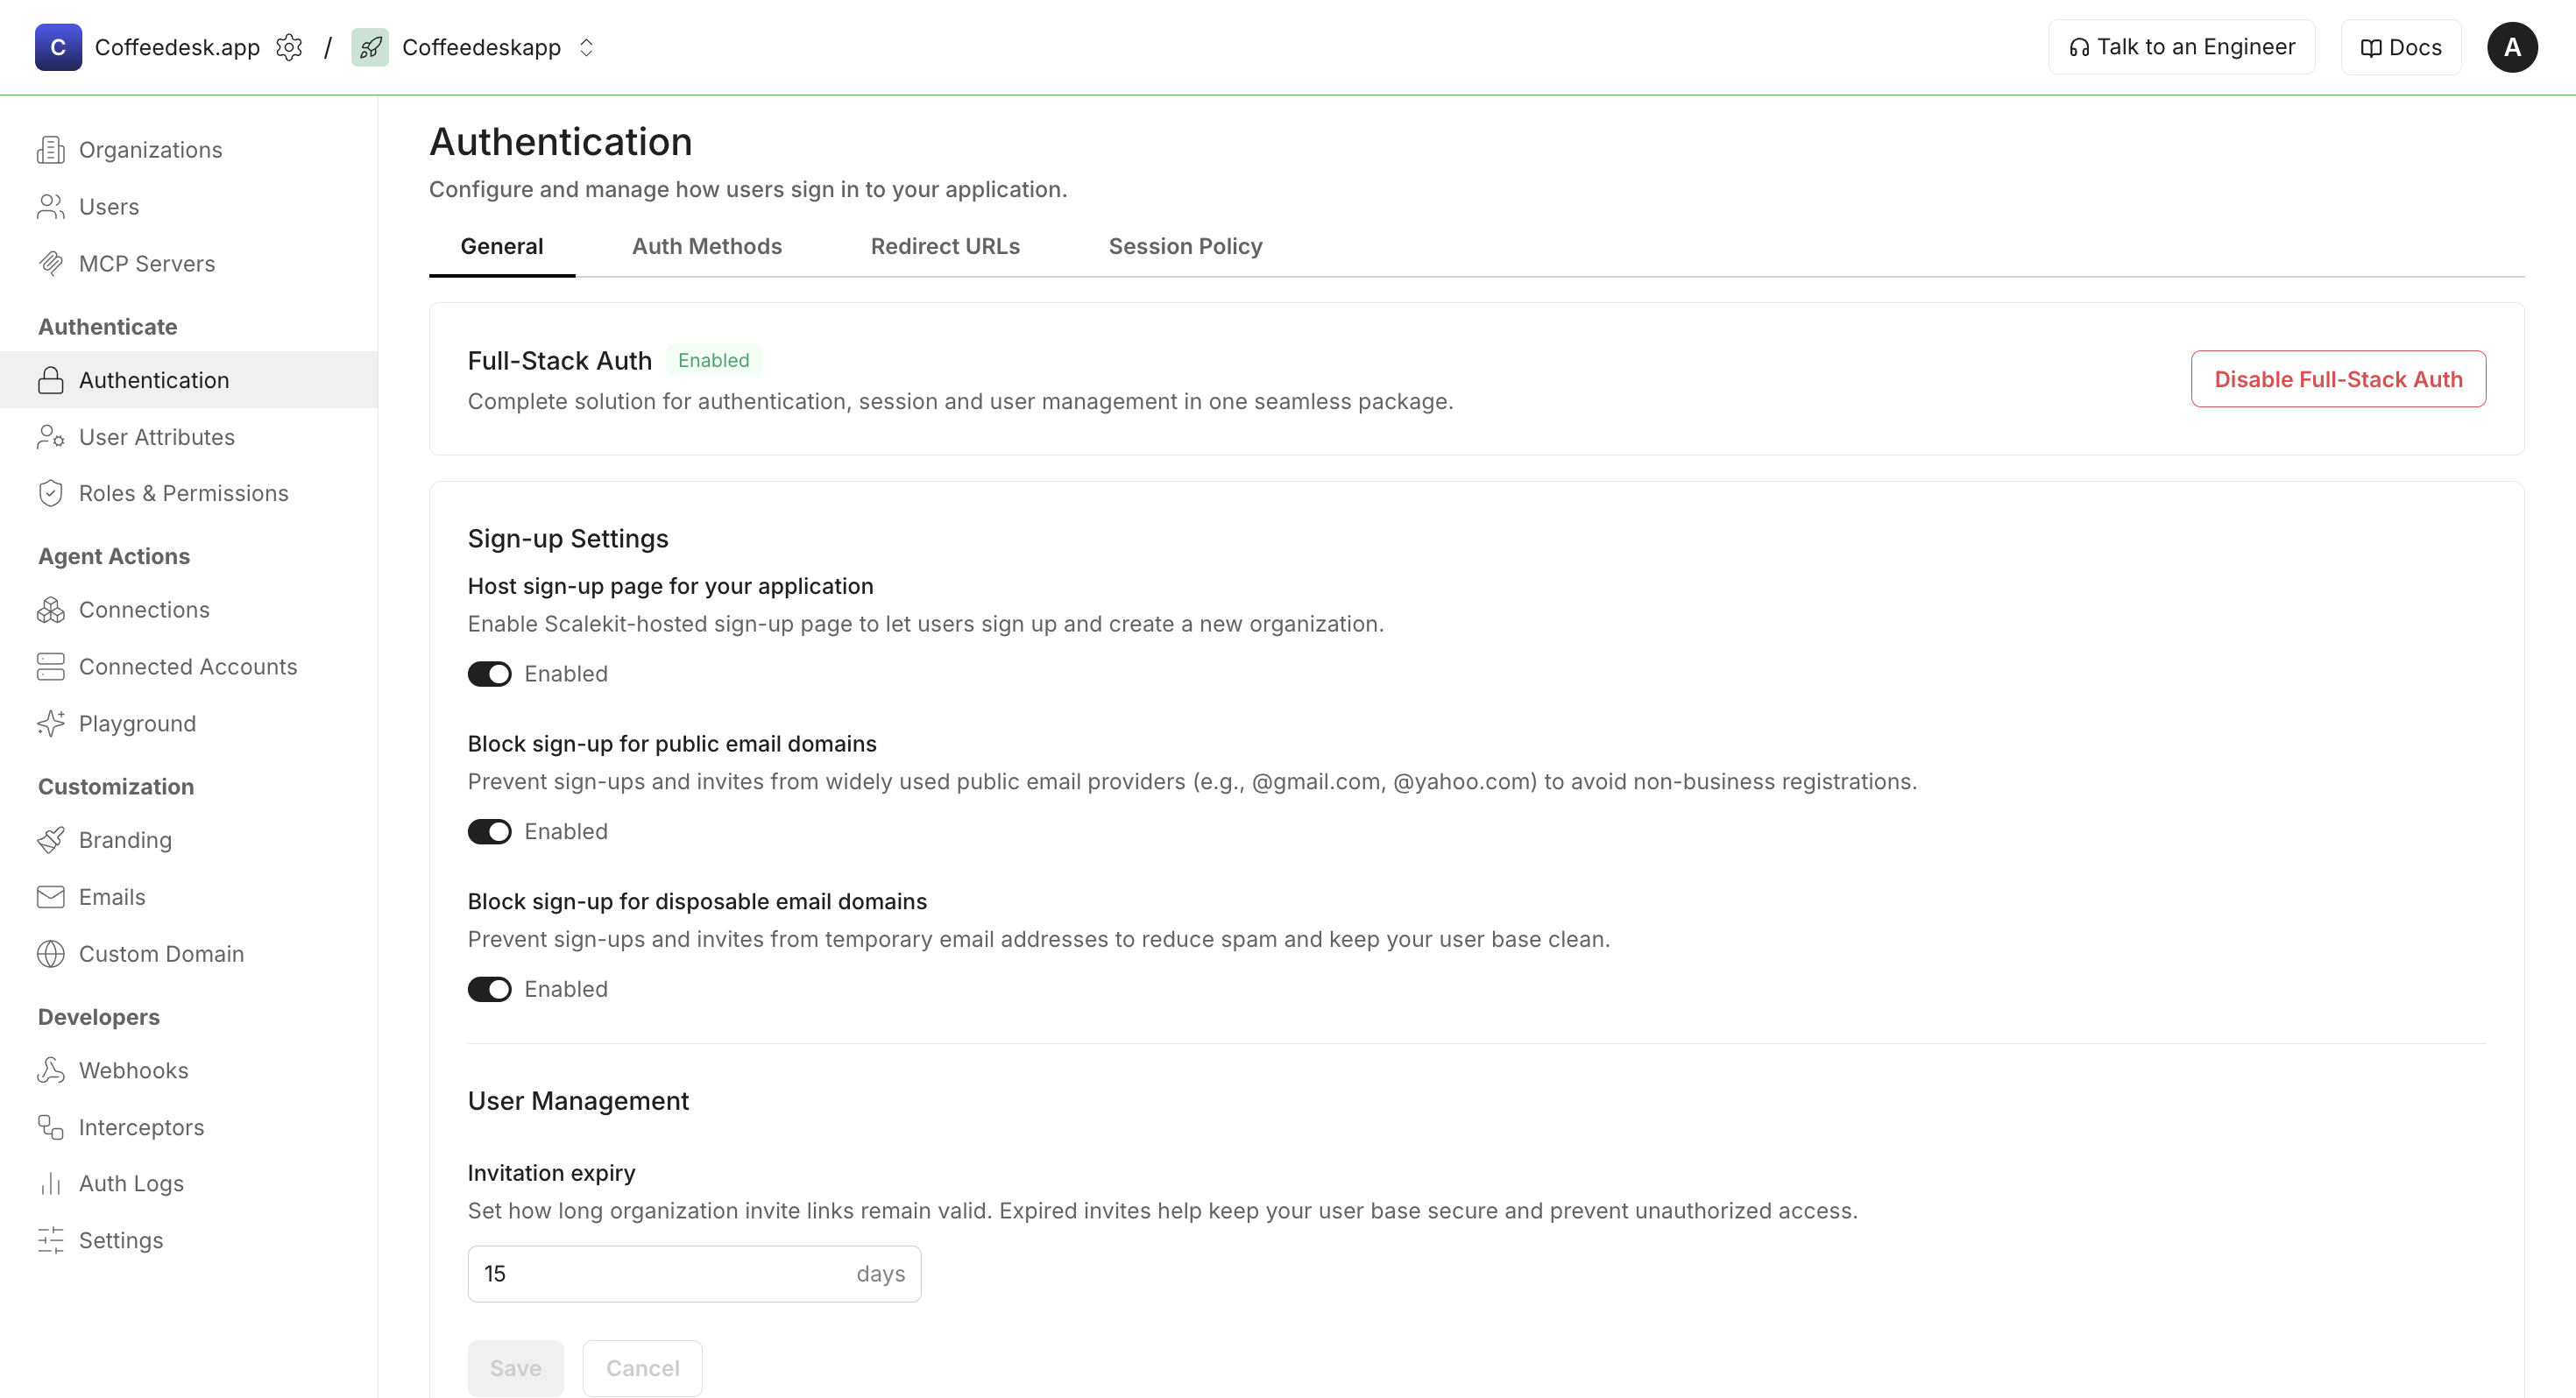
Task: Toggle hosted sign-up page switch
Action: [490, 674]
